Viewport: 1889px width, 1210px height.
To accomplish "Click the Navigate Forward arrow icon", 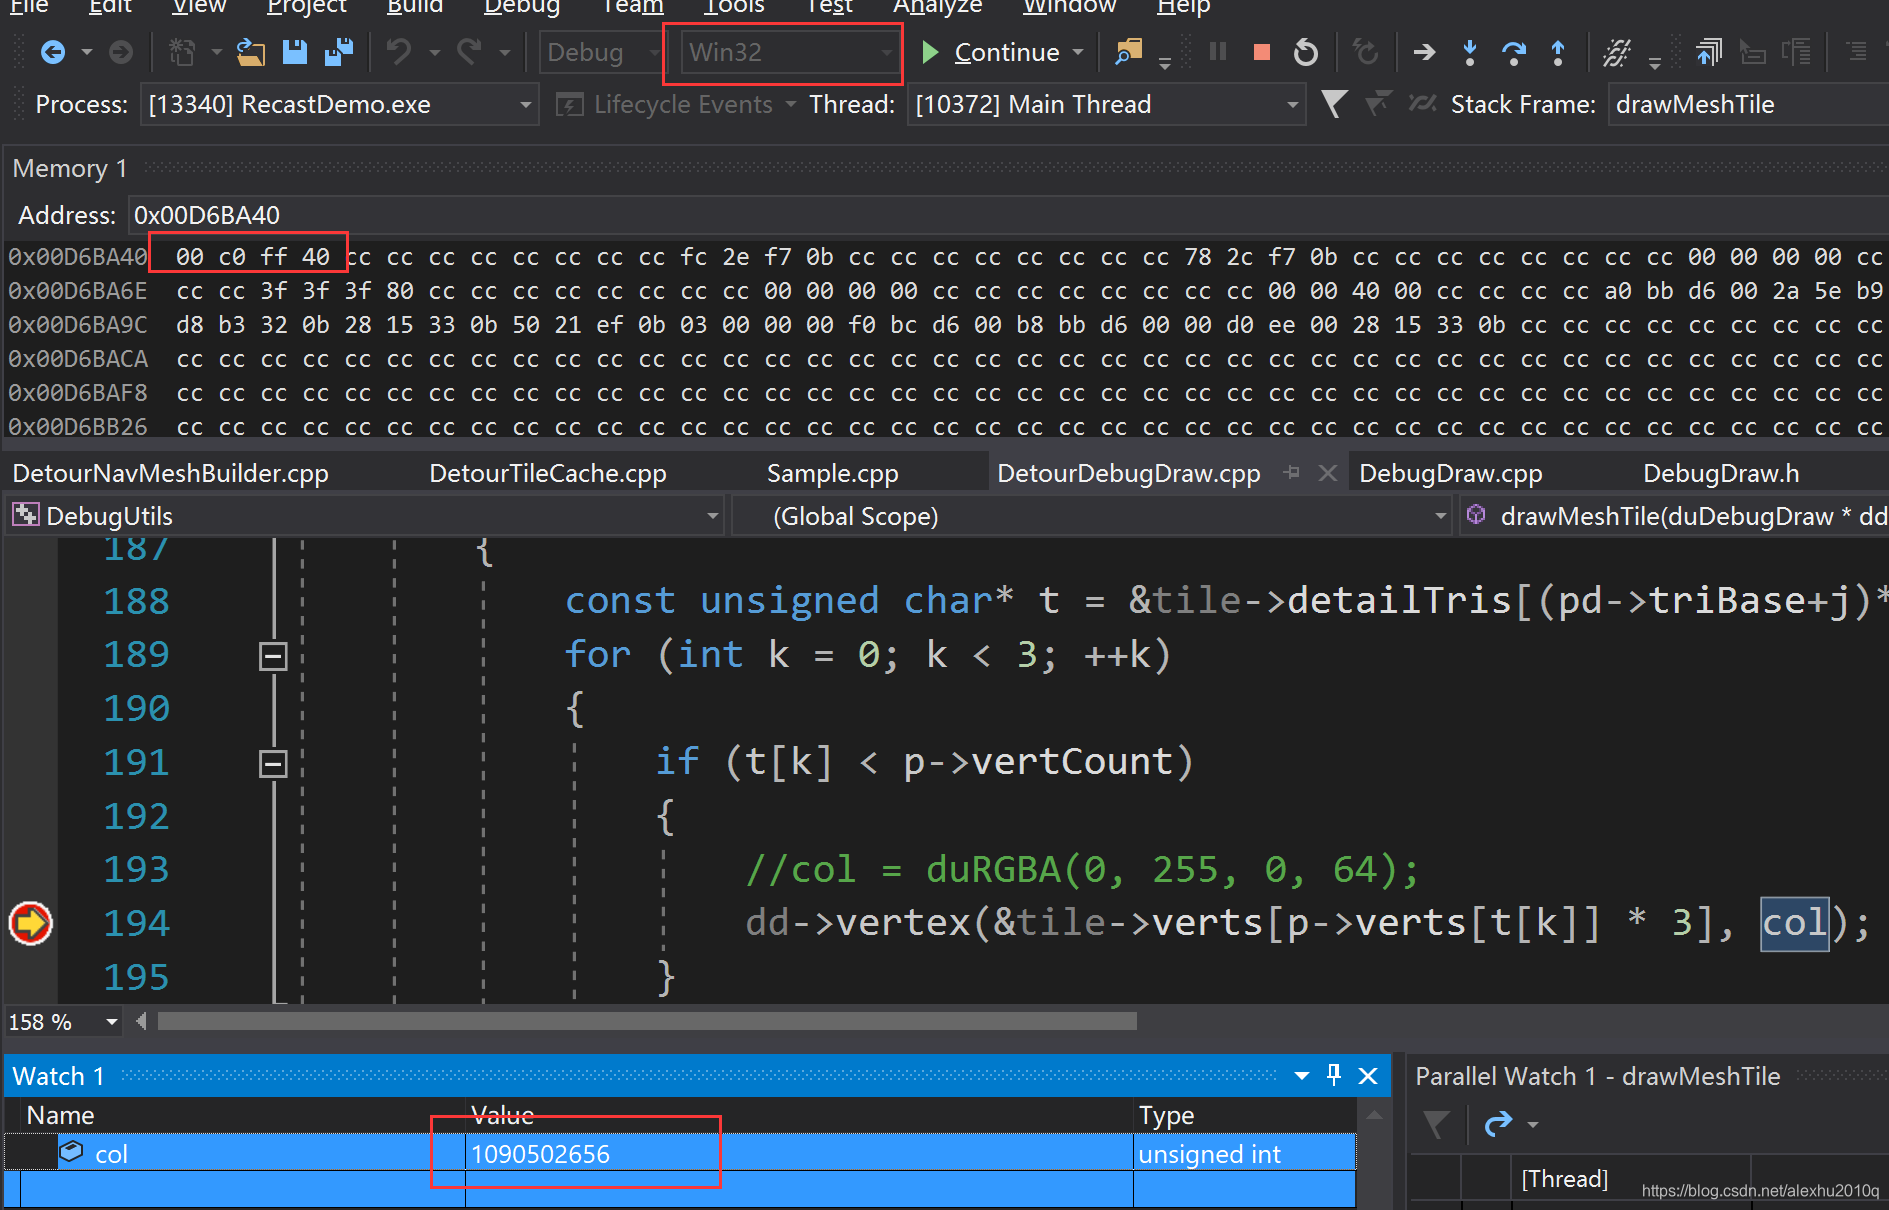I will pyautogui.click(x=120, y=52).
